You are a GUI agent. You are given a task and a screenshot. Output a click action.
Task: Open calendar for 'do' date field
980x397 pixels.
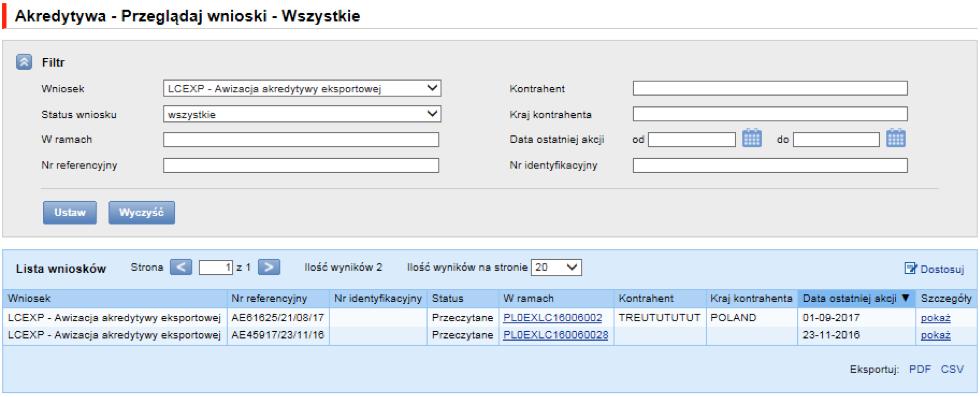[x=897, y=138]
